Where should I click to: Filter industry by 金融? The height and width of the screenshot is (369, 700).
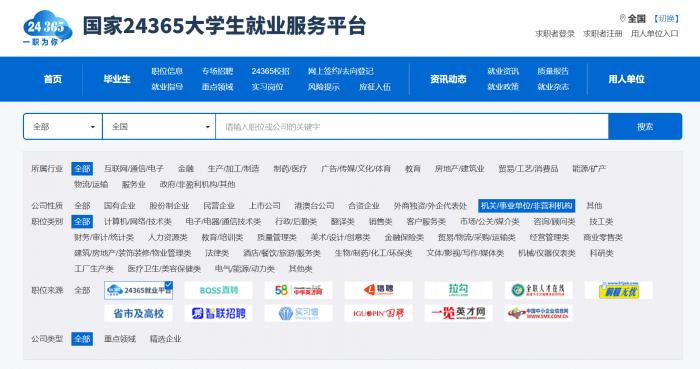(x=186, y=169)
